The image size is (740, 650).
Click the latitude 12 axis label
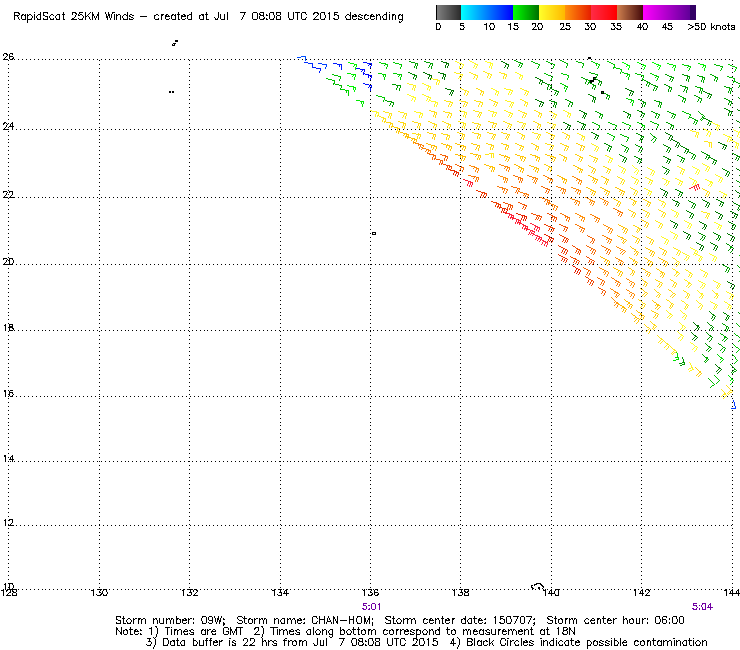coord(8,523)
